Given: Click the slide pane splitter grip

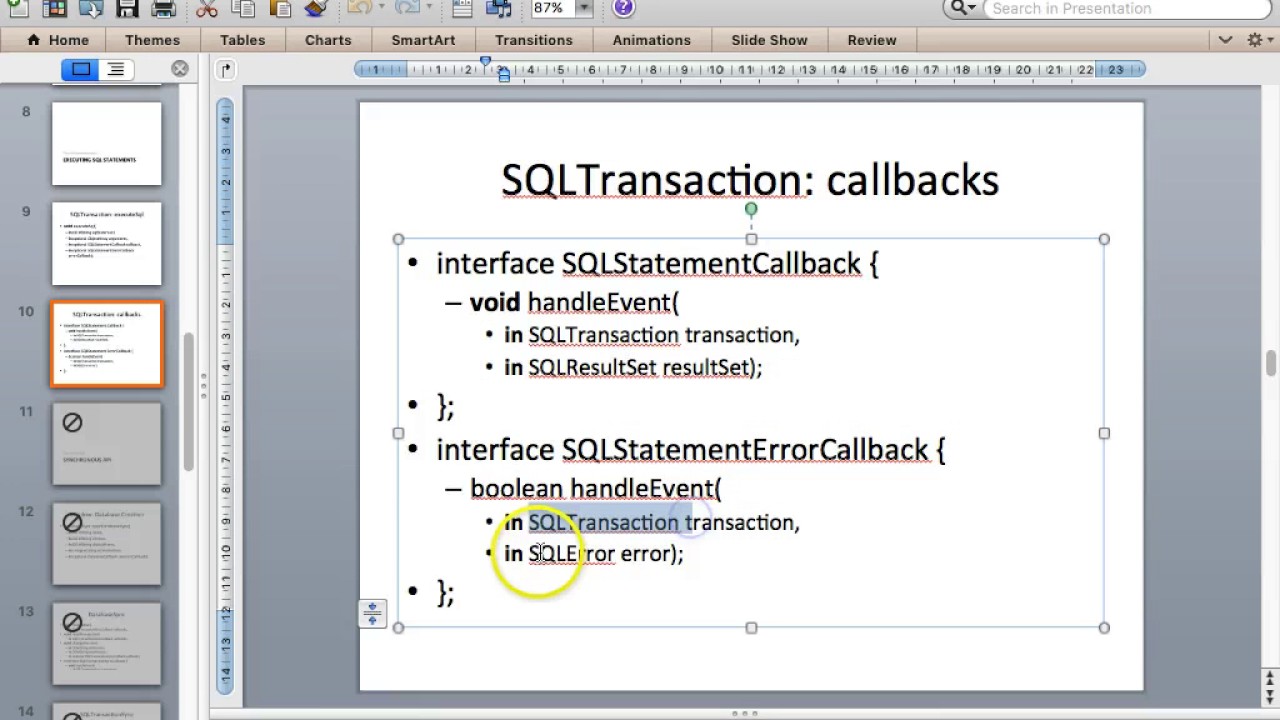Looking at the screenshot, I should pyautogui.click(x=204, y=385).
